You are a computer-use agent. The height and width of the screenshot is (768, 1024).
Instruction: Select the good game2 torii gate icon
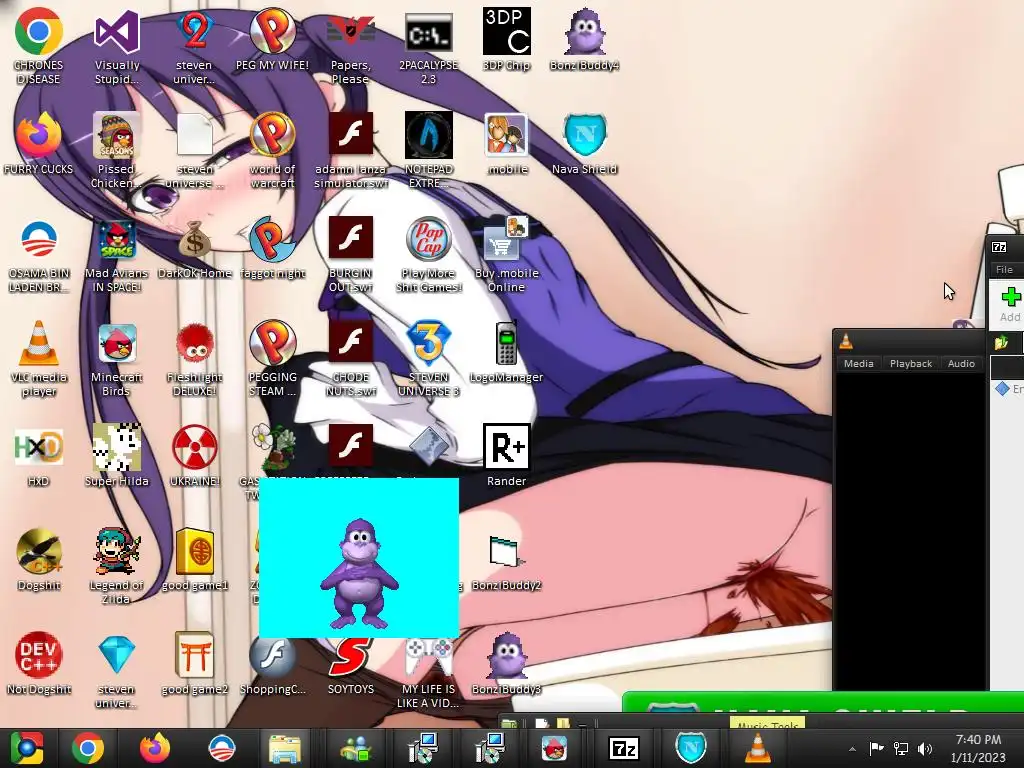(x=195, y=656)
